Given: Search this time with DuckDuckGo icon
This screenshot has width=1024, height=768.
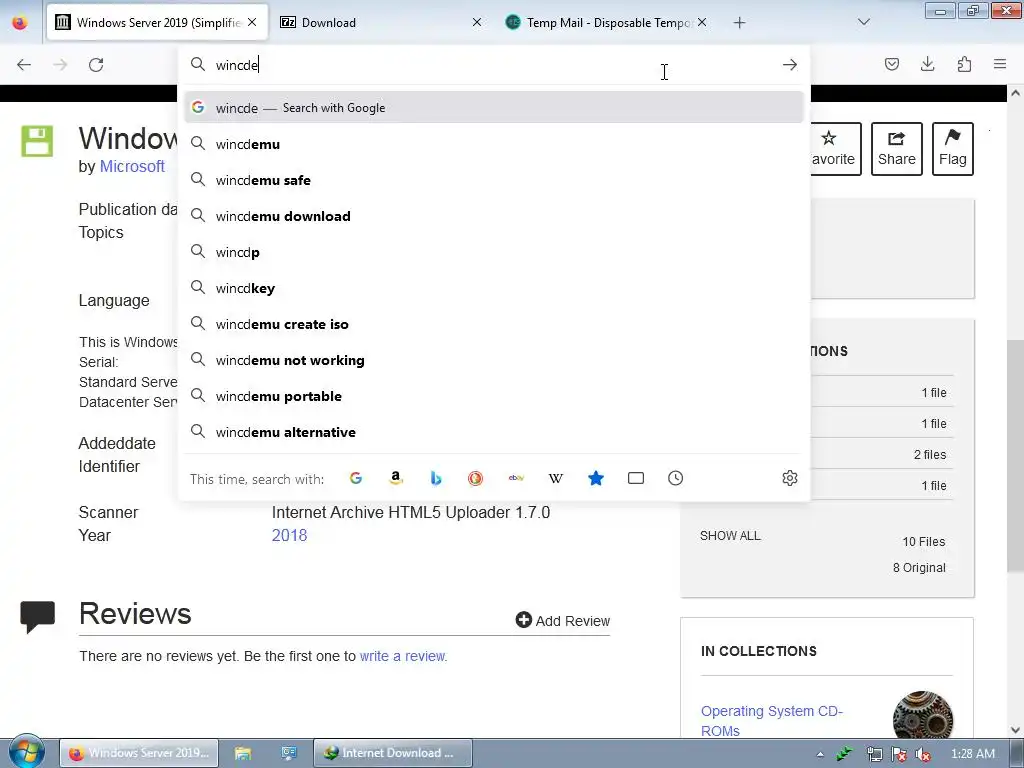Looking at the screenshot, I should [475, 478].
